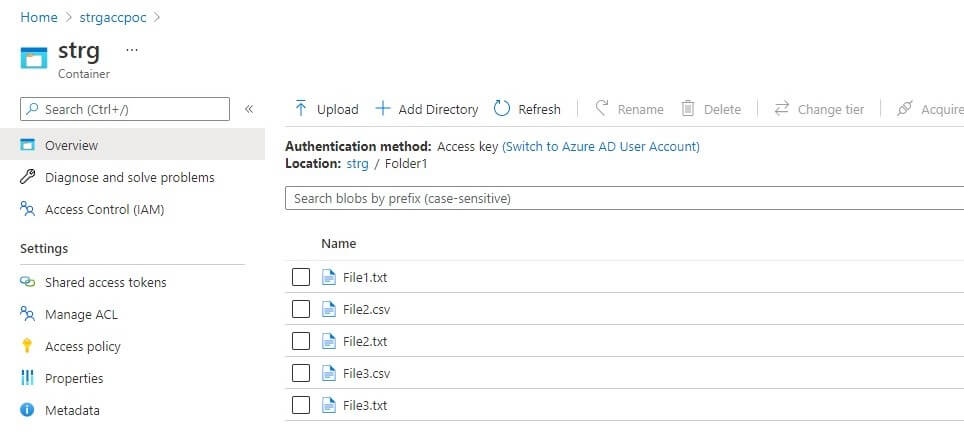Check the box next to File3.txt

[301, 405]
